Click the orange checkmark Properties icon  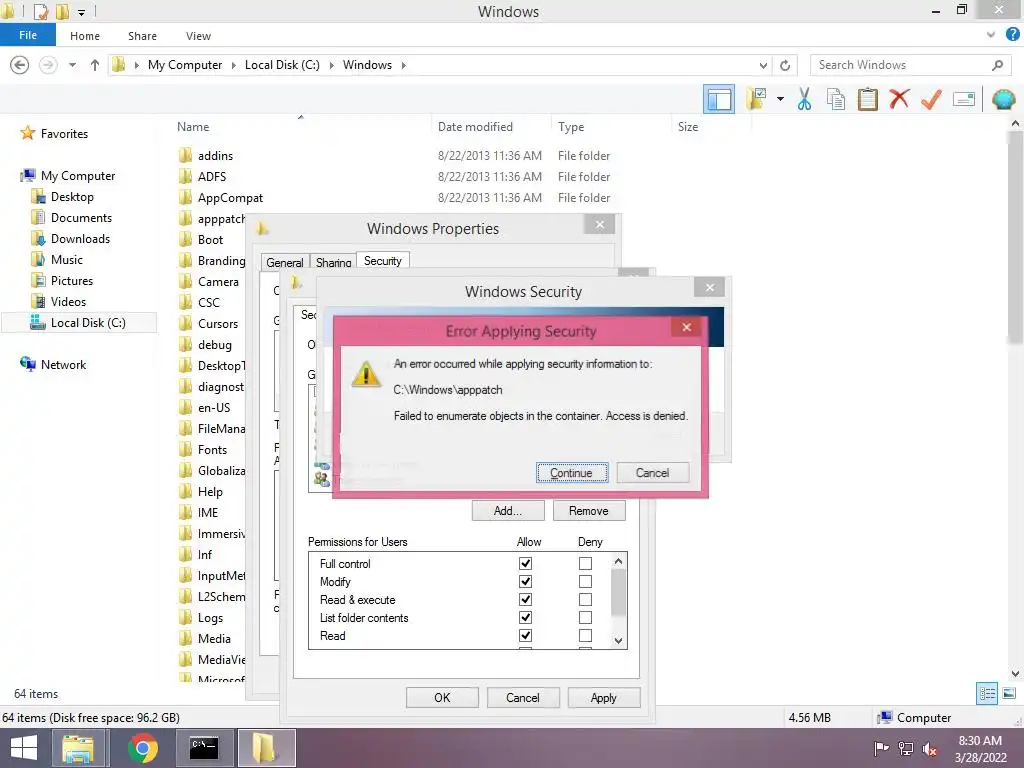[x=931, y=99]
